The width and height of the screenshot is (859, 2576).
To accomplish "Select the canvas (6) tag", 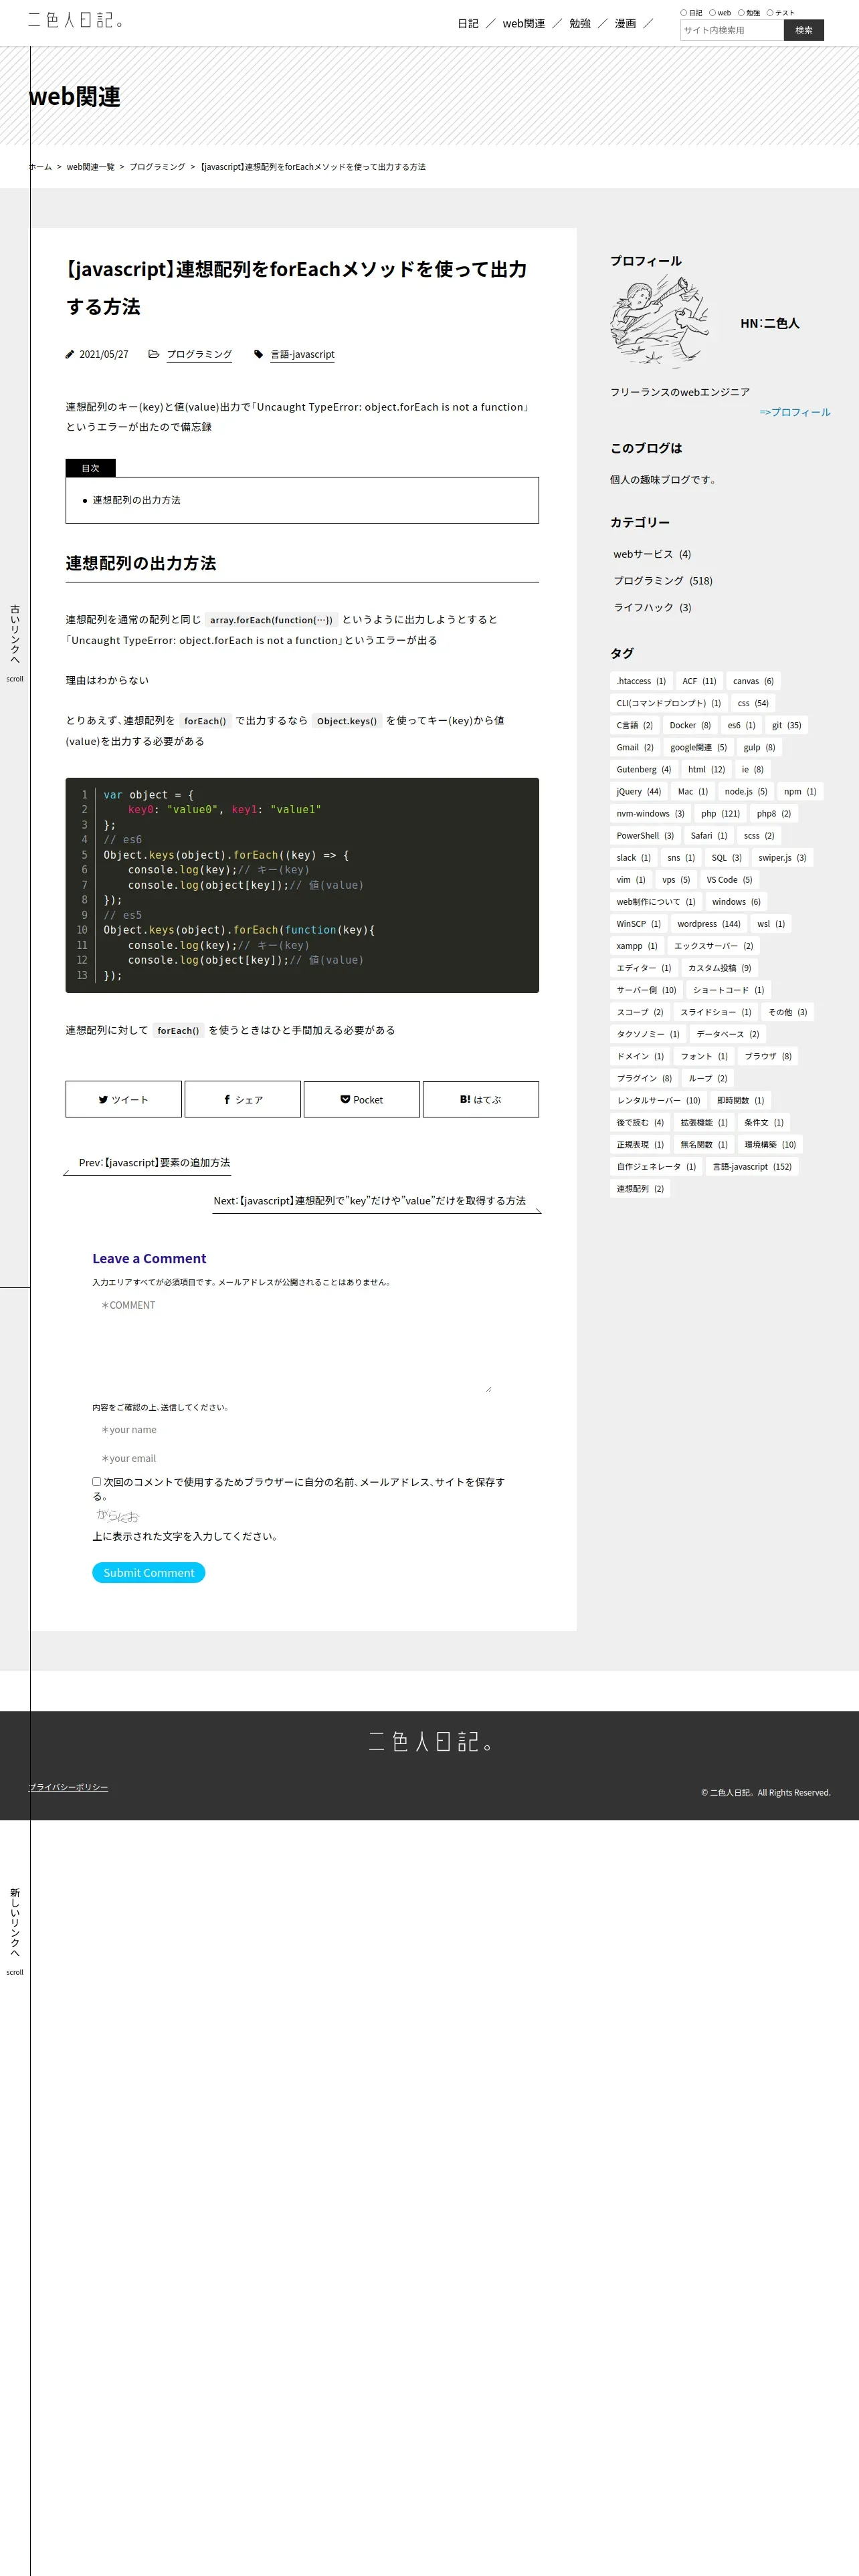I will tap(753, 681).
